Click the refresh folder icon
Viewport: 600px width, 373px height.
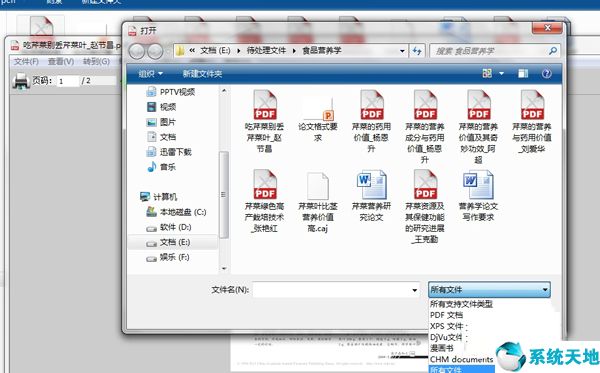click(417, 50)
